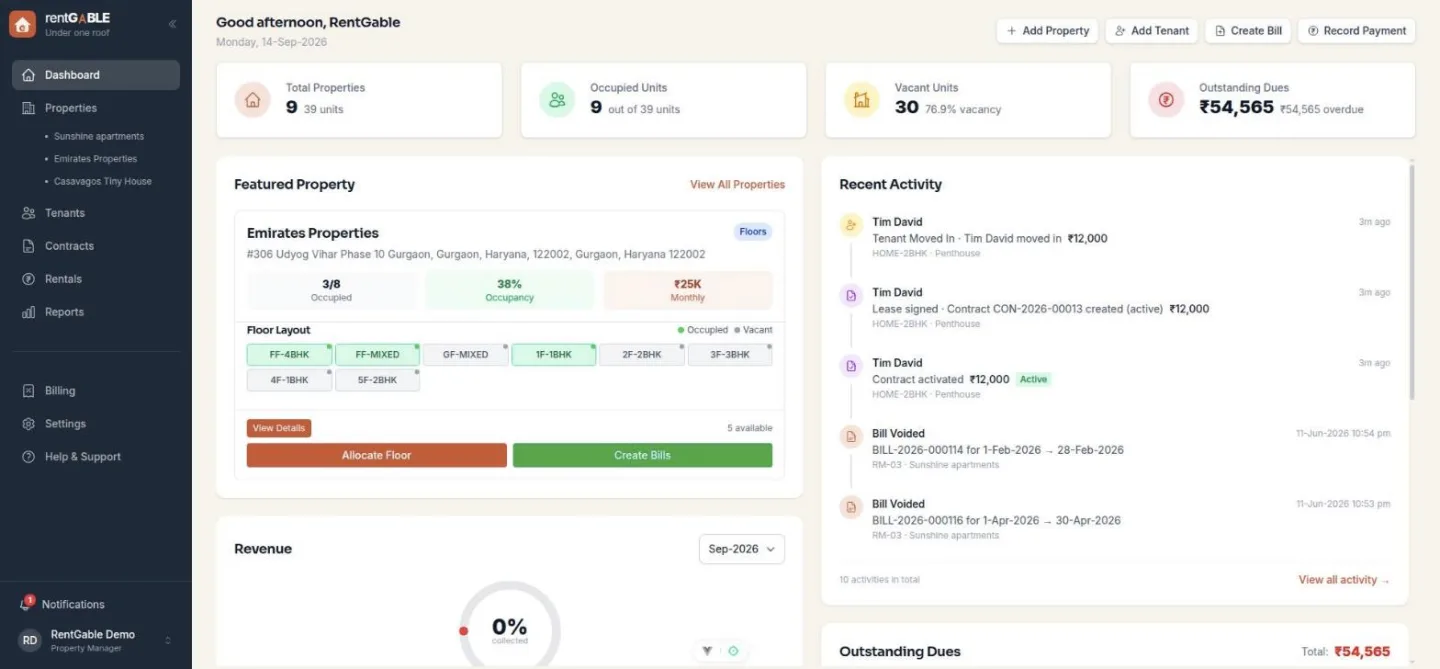Click the Notifications label in sidebar
The height and width of the screenshot is (669, 1440).
[x=73, y=604]
